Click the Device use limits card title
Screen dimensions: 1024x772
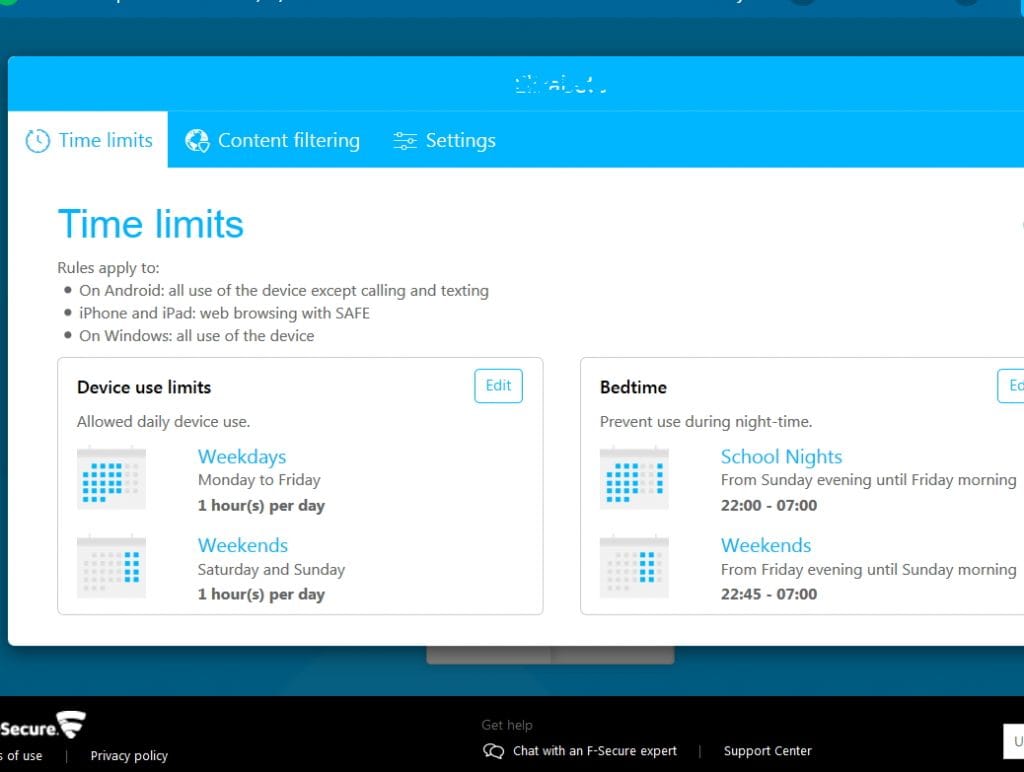click(x=144, y=387)
